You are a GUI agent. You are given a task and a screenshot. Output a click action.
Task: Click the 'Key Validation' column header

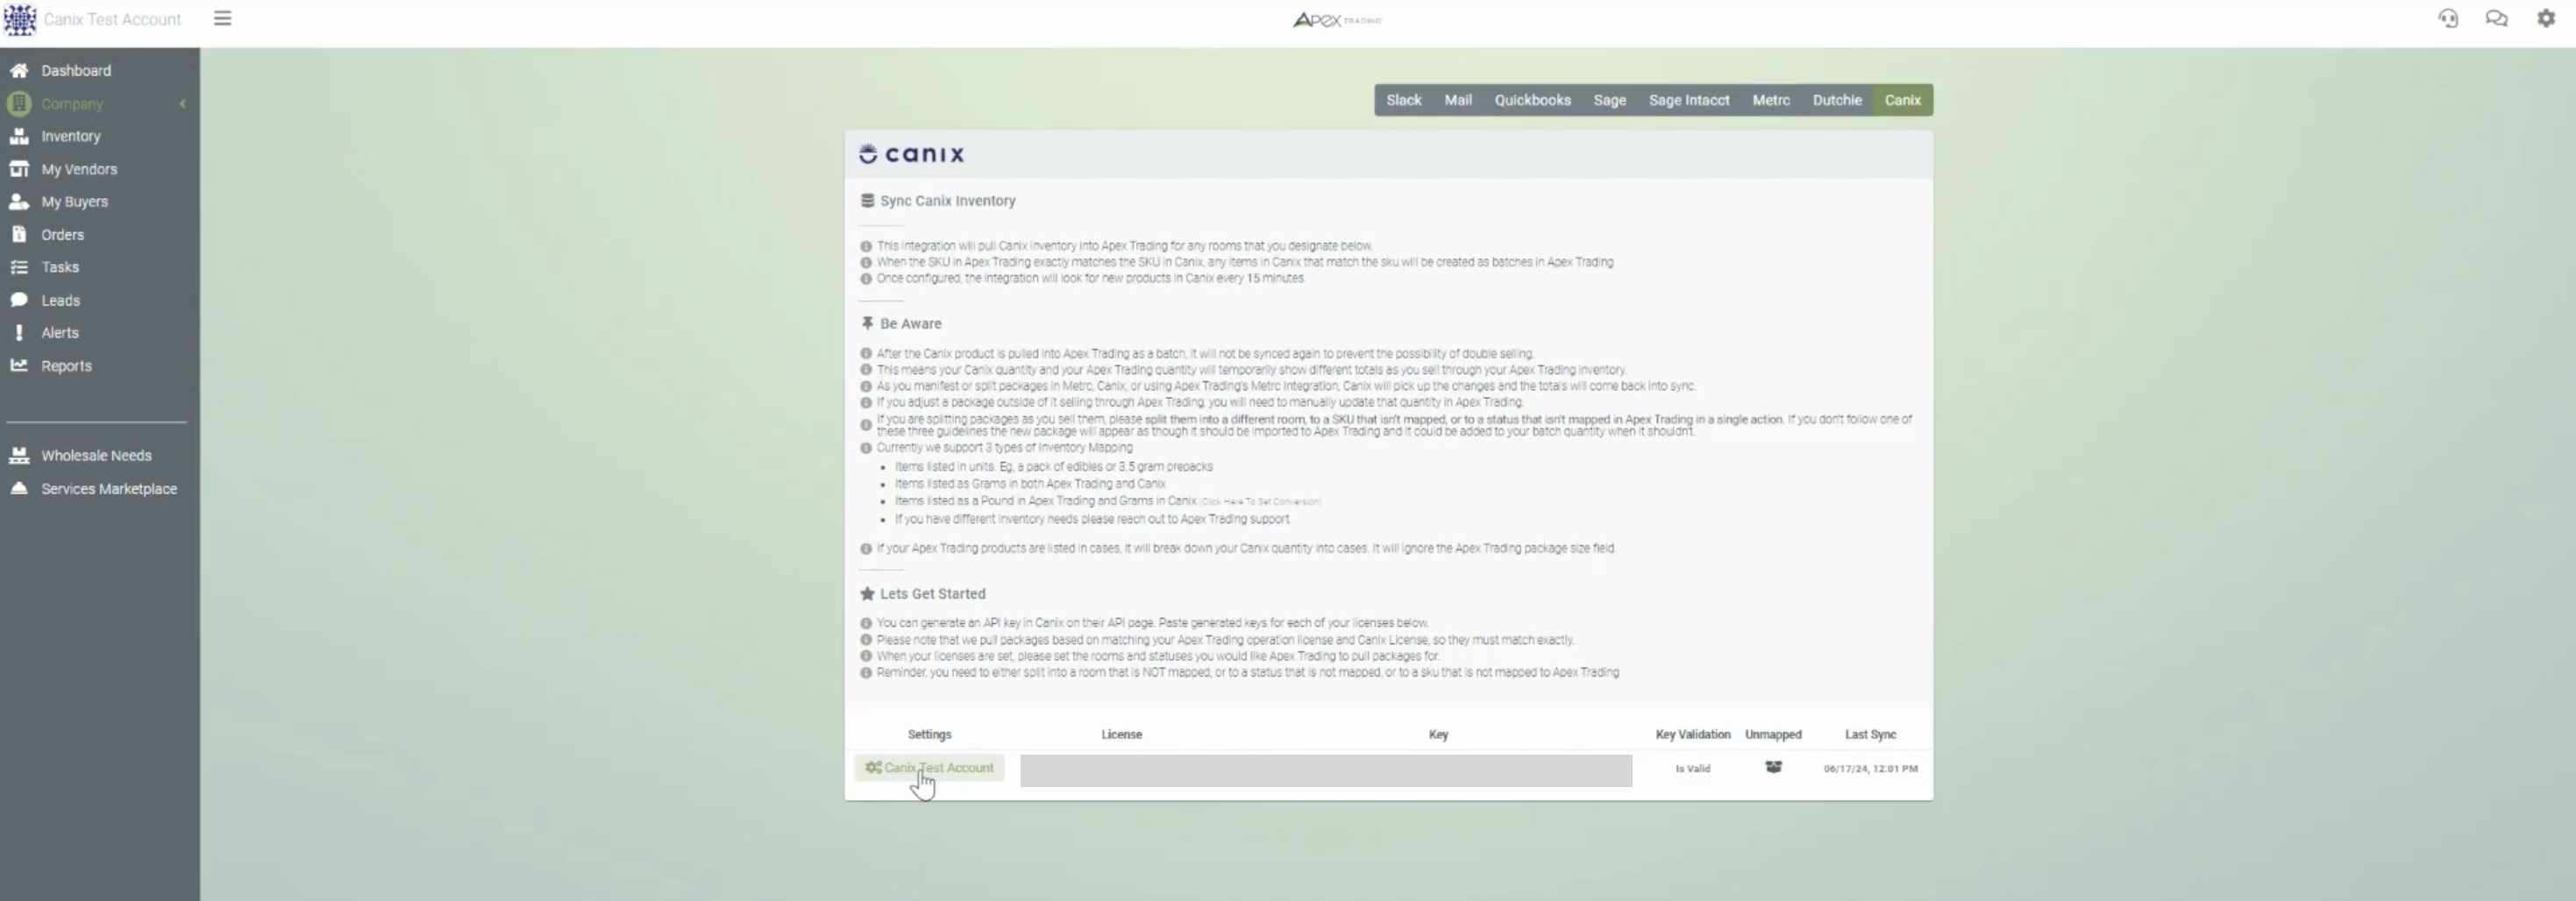1692,734
